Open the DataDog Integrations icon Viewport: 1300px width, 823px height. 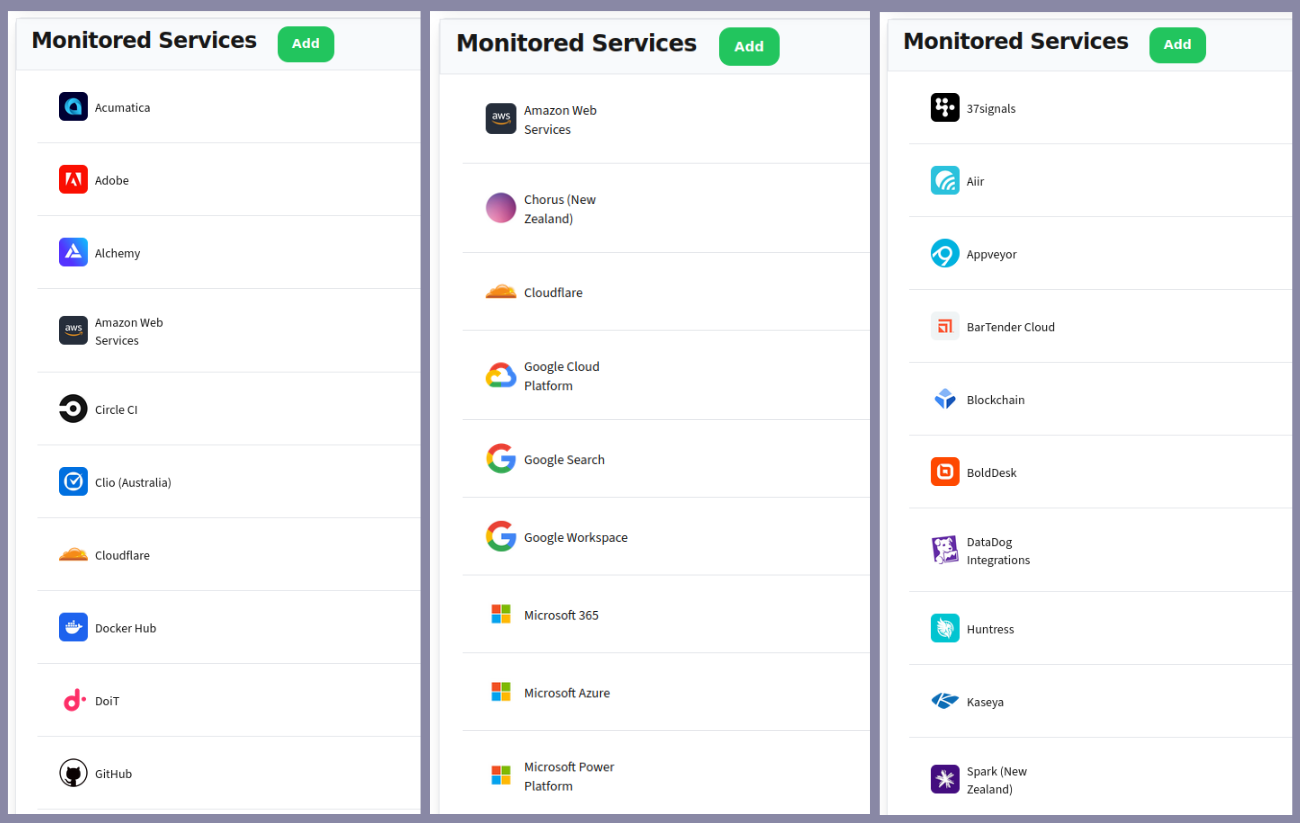pos(945,551)
